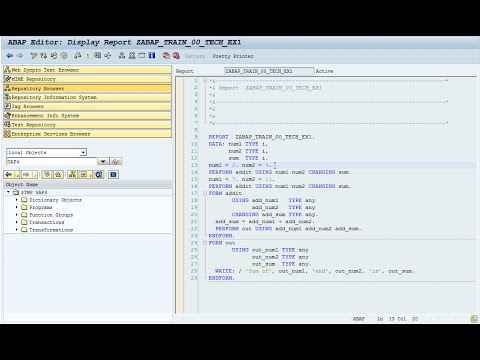This screenshot has height=360, width=480.
Task: Click the Refresh object list icon
Action: pyautogui.click(x=99, y=174)
